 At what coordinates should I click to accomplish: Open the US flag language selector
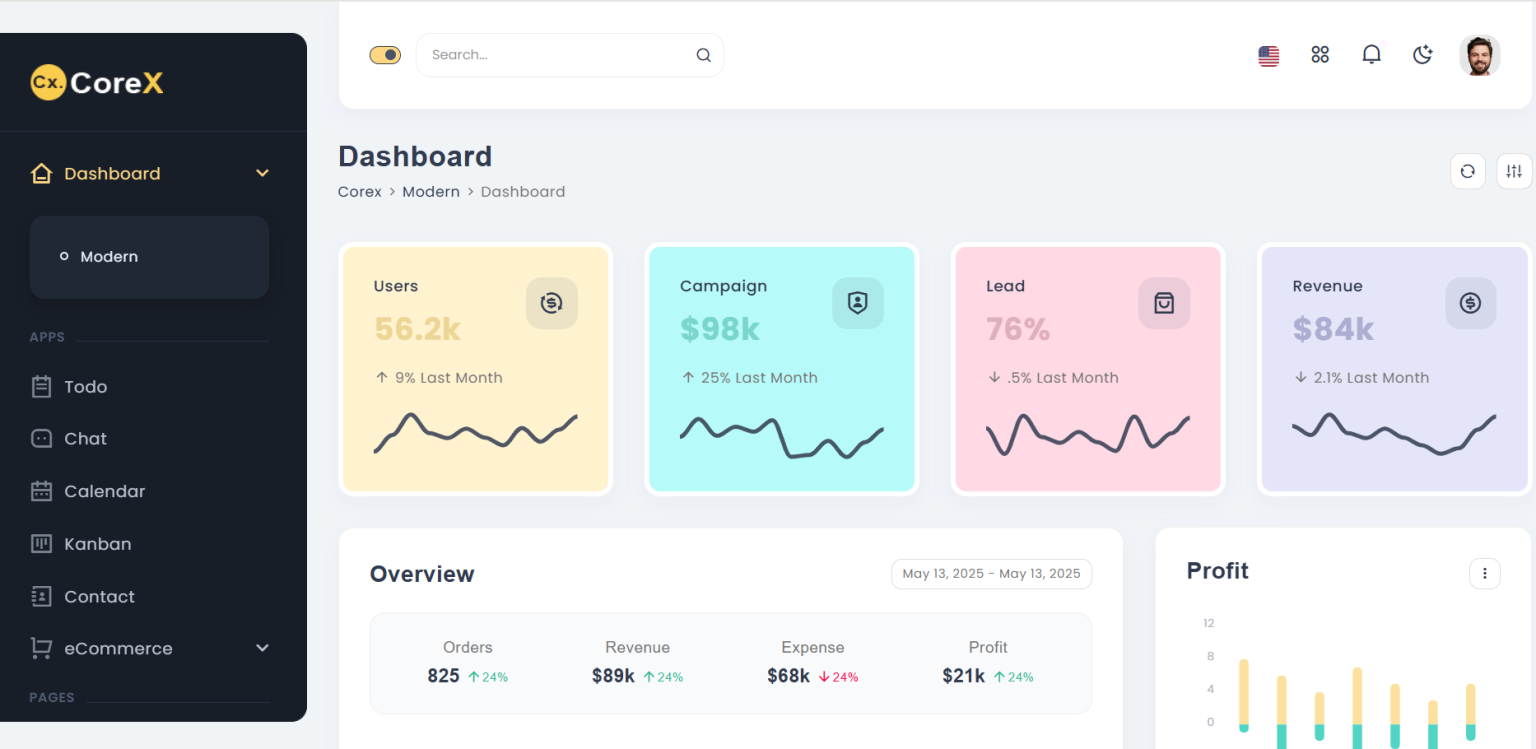(x=1268, y=55)
